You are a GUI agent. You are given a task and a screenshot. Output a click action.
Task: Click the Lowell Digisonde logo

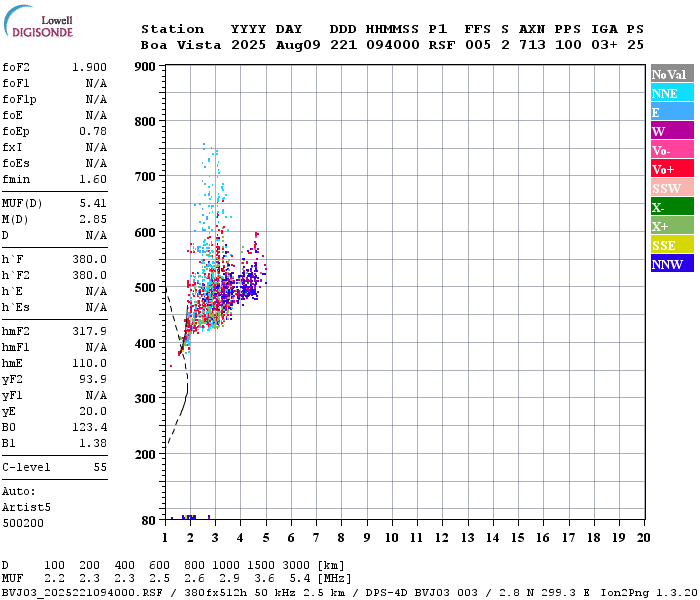click(x=38, y=21)
